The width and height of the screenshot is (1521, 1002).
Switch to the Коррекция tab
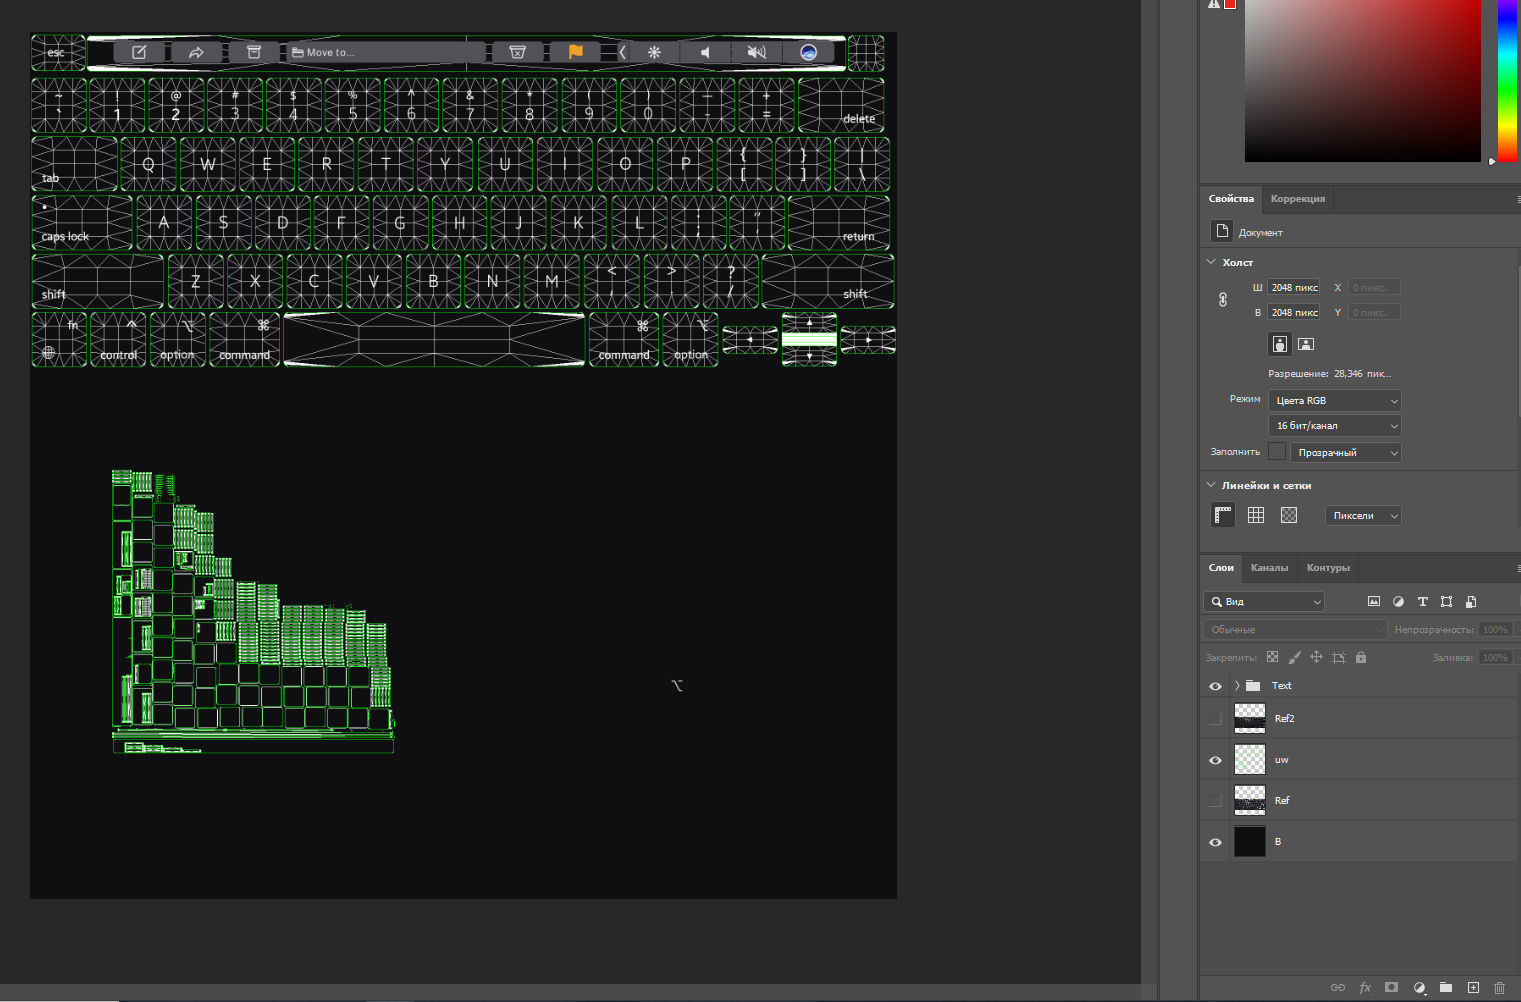(x=1298, y=198)
